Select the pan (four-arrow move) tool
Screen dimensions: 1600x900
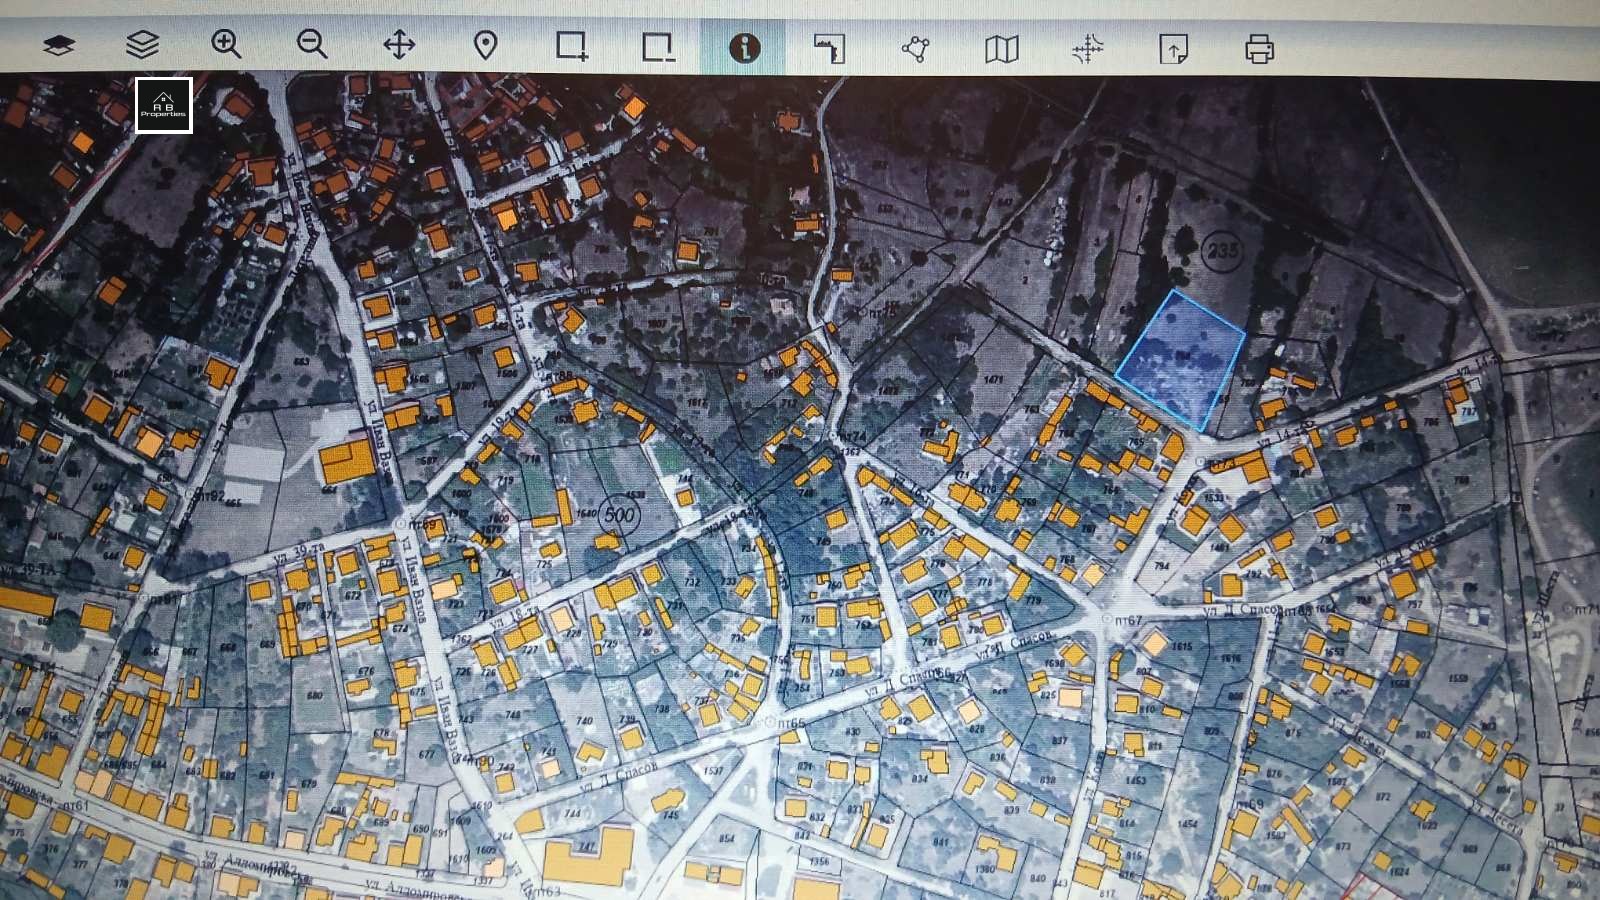click(x=399, y=45)
